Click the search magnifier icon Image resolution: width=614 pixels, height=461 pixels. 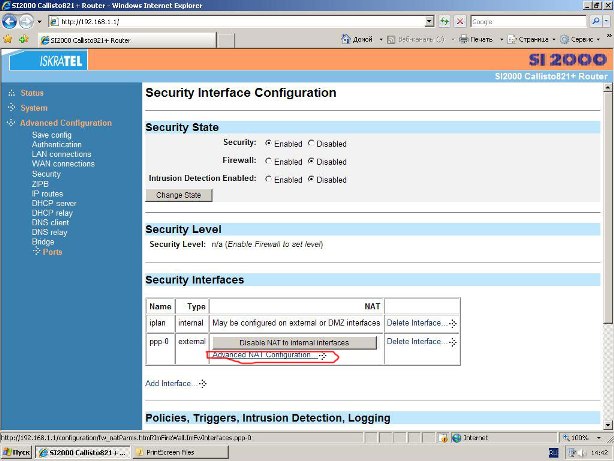(x=596, y=21)
